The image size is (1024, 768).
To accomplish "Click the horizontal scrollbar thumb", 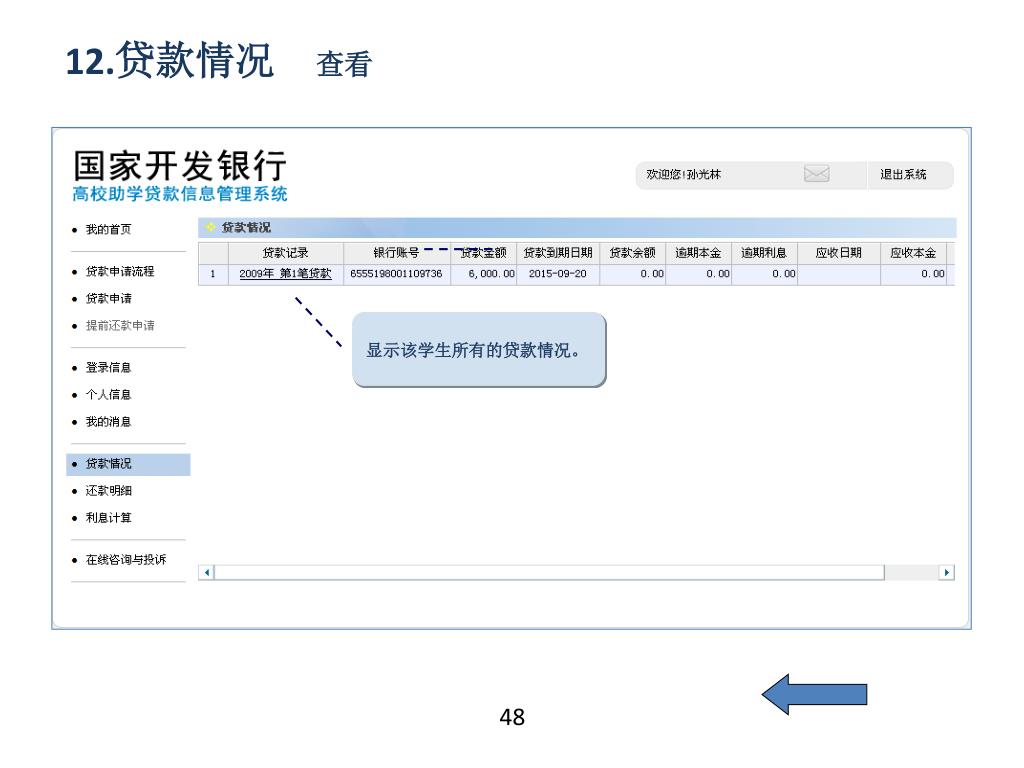I will pyautogui.click(x=549, y=573).
